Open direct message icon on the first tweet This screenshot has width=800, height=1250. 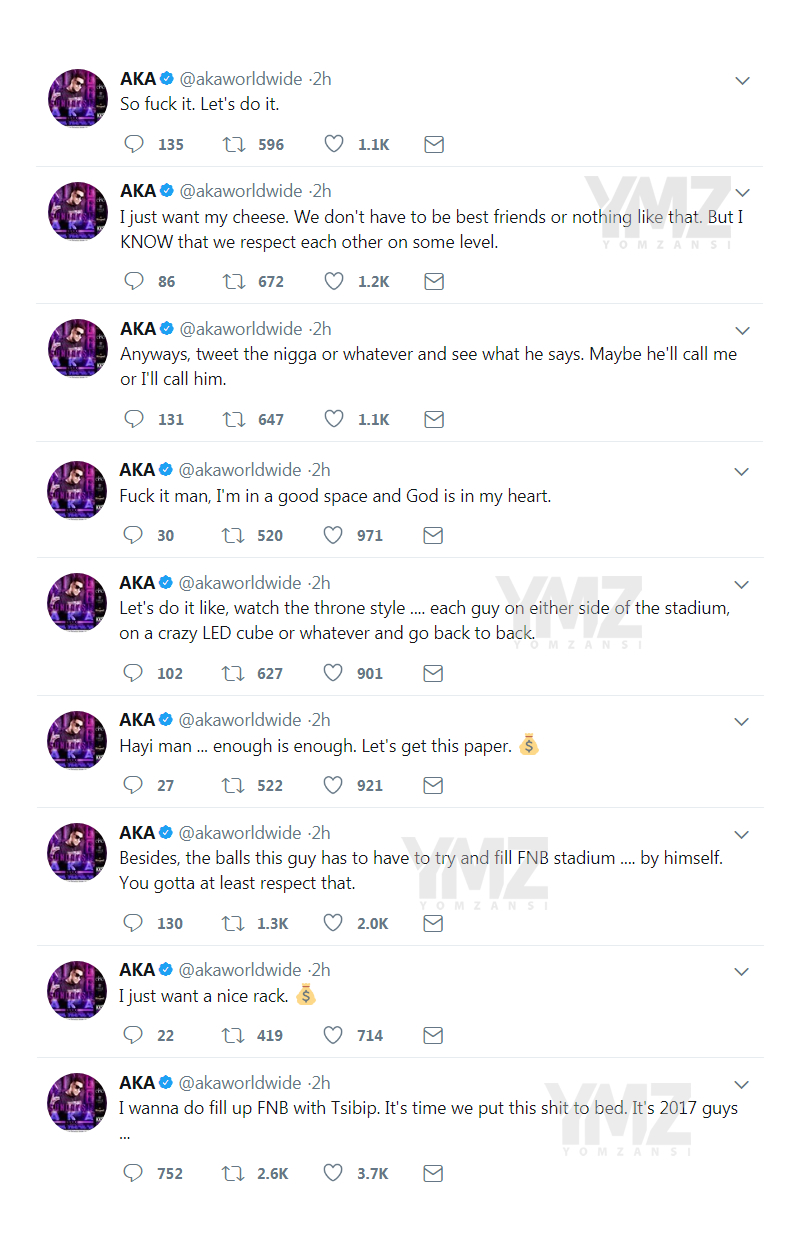(434, 144)
